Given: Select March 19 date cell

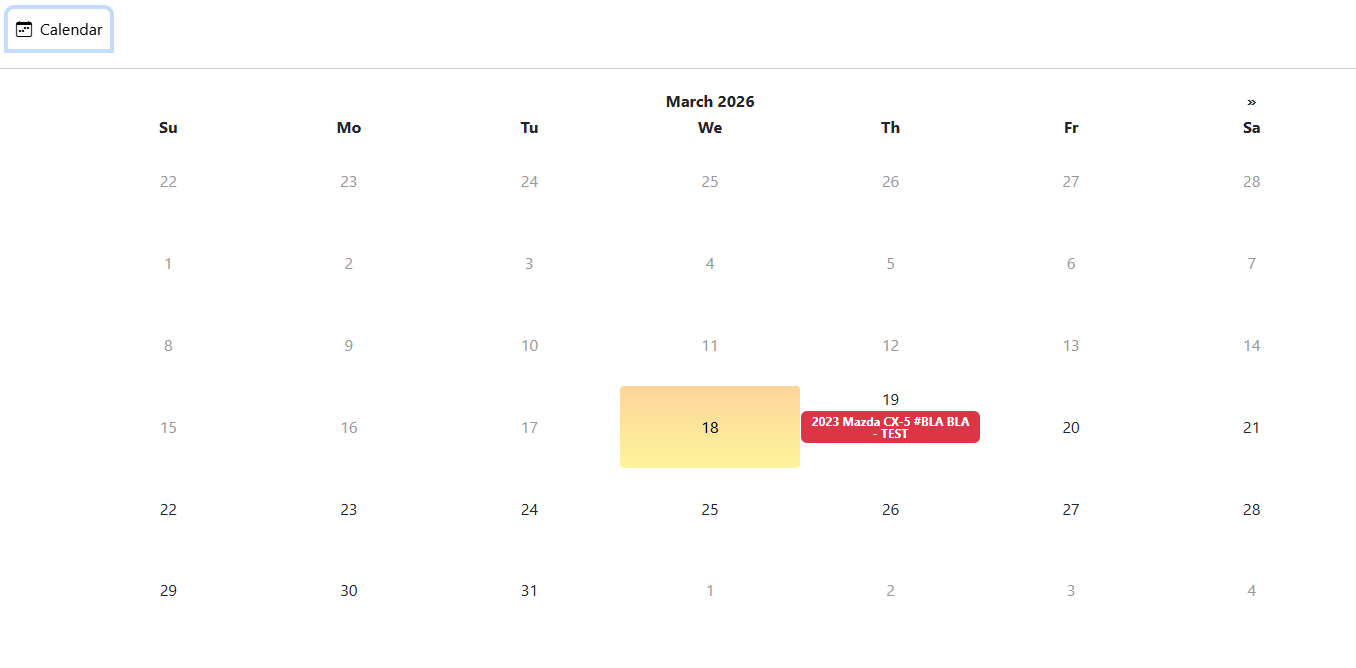Looking at the screenshot, I should click(x=890, y=399).
